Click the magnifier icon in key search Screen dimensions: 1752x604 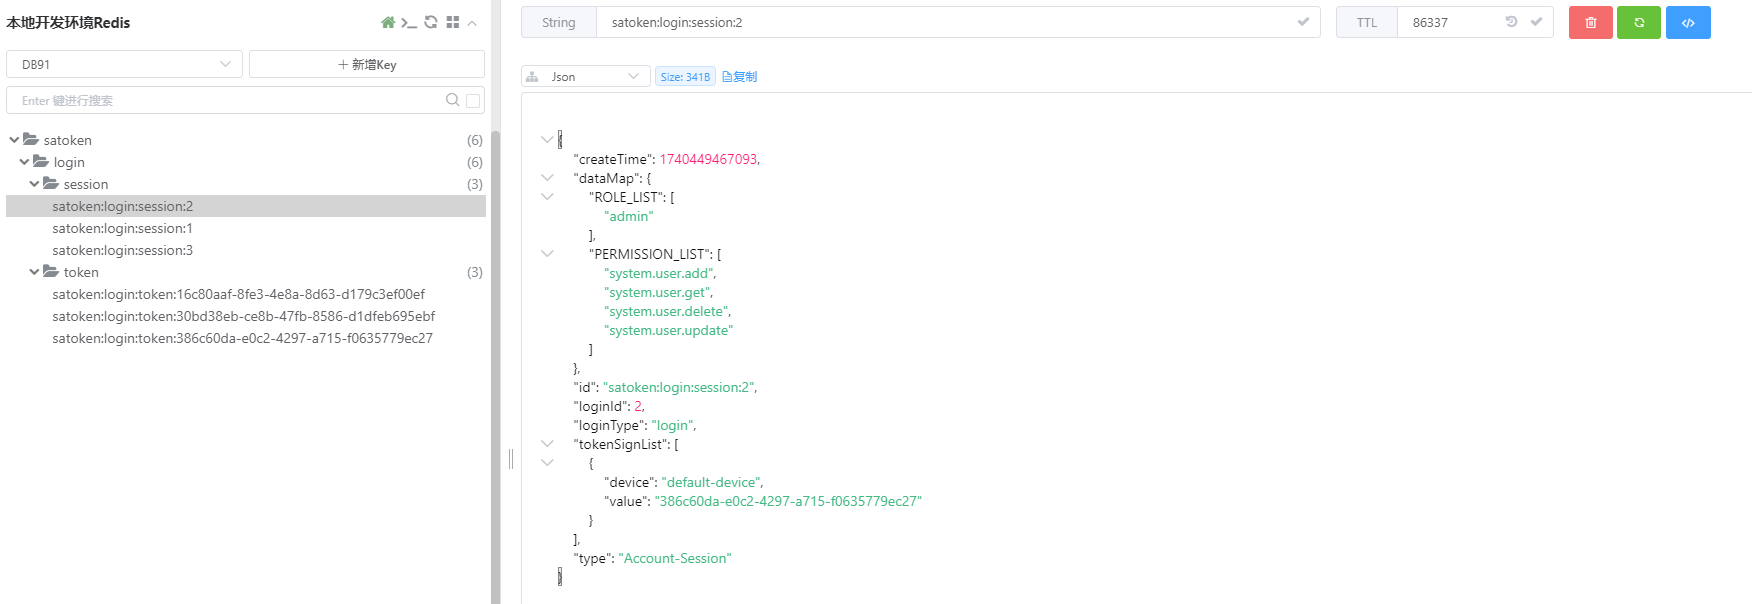pos(452,100)
